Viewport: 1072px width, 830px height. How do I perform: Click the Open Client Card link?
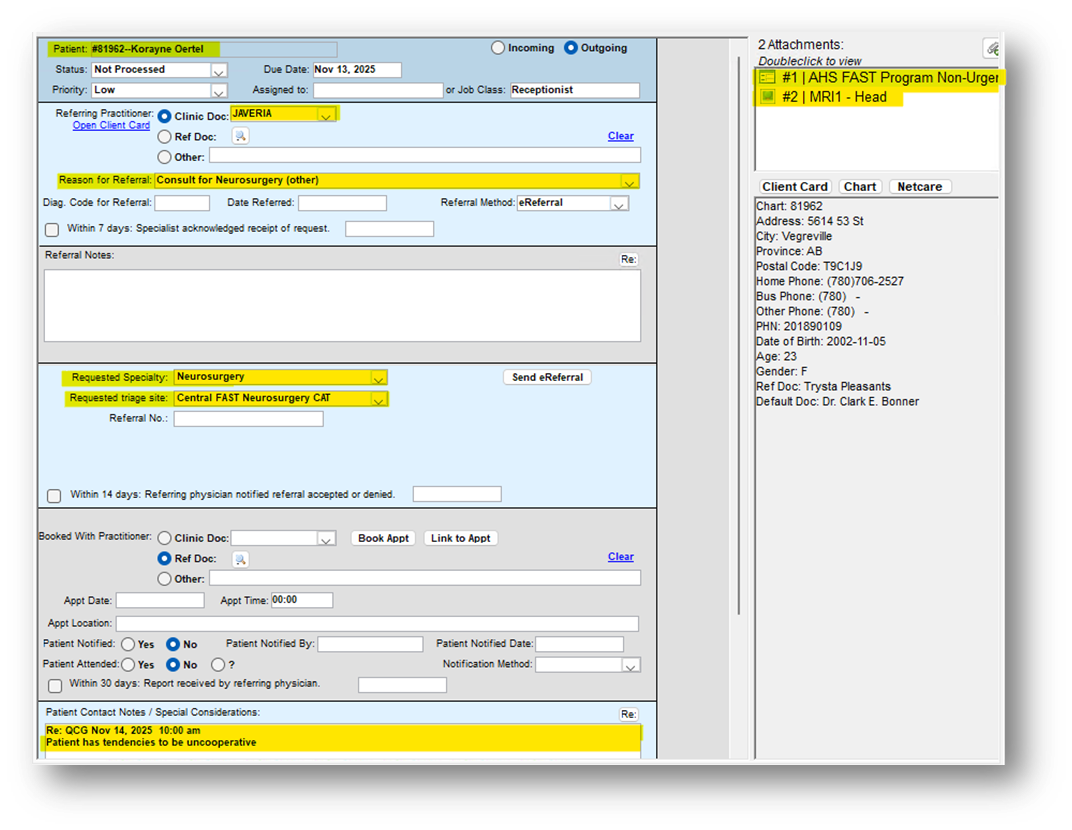(x=111, y=126)
